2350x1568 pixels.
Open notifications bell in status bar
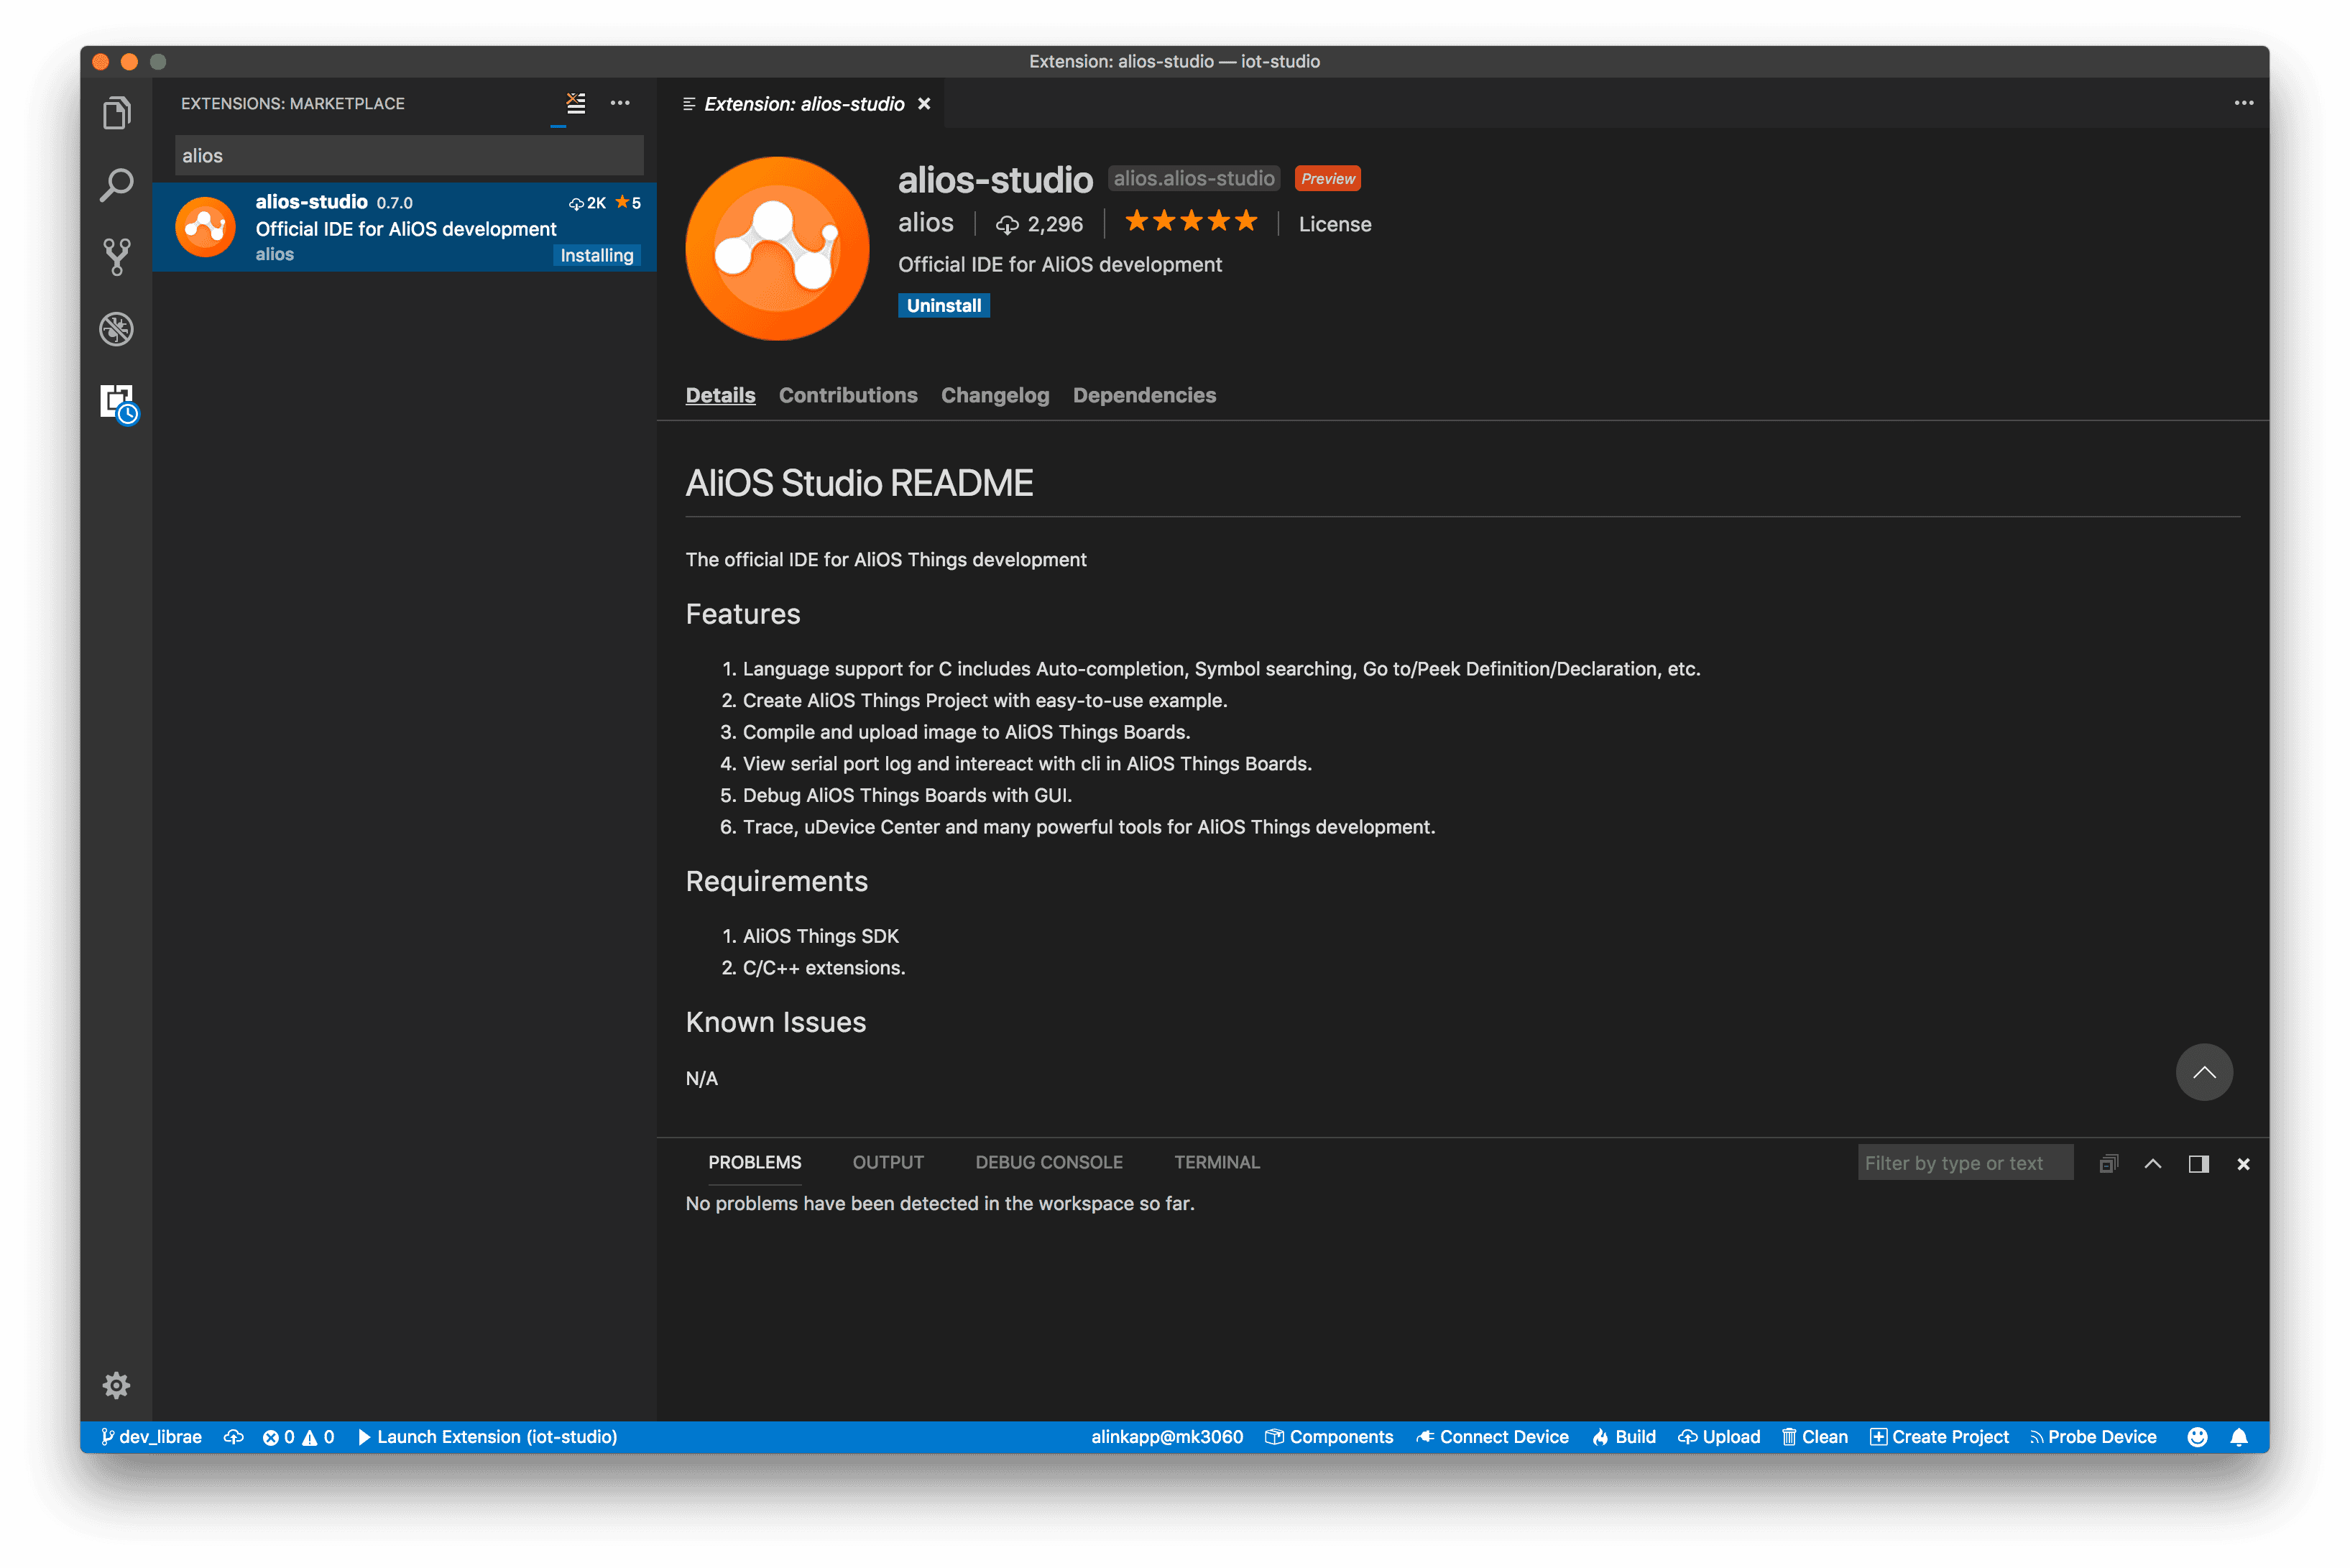(2239, 1437)
